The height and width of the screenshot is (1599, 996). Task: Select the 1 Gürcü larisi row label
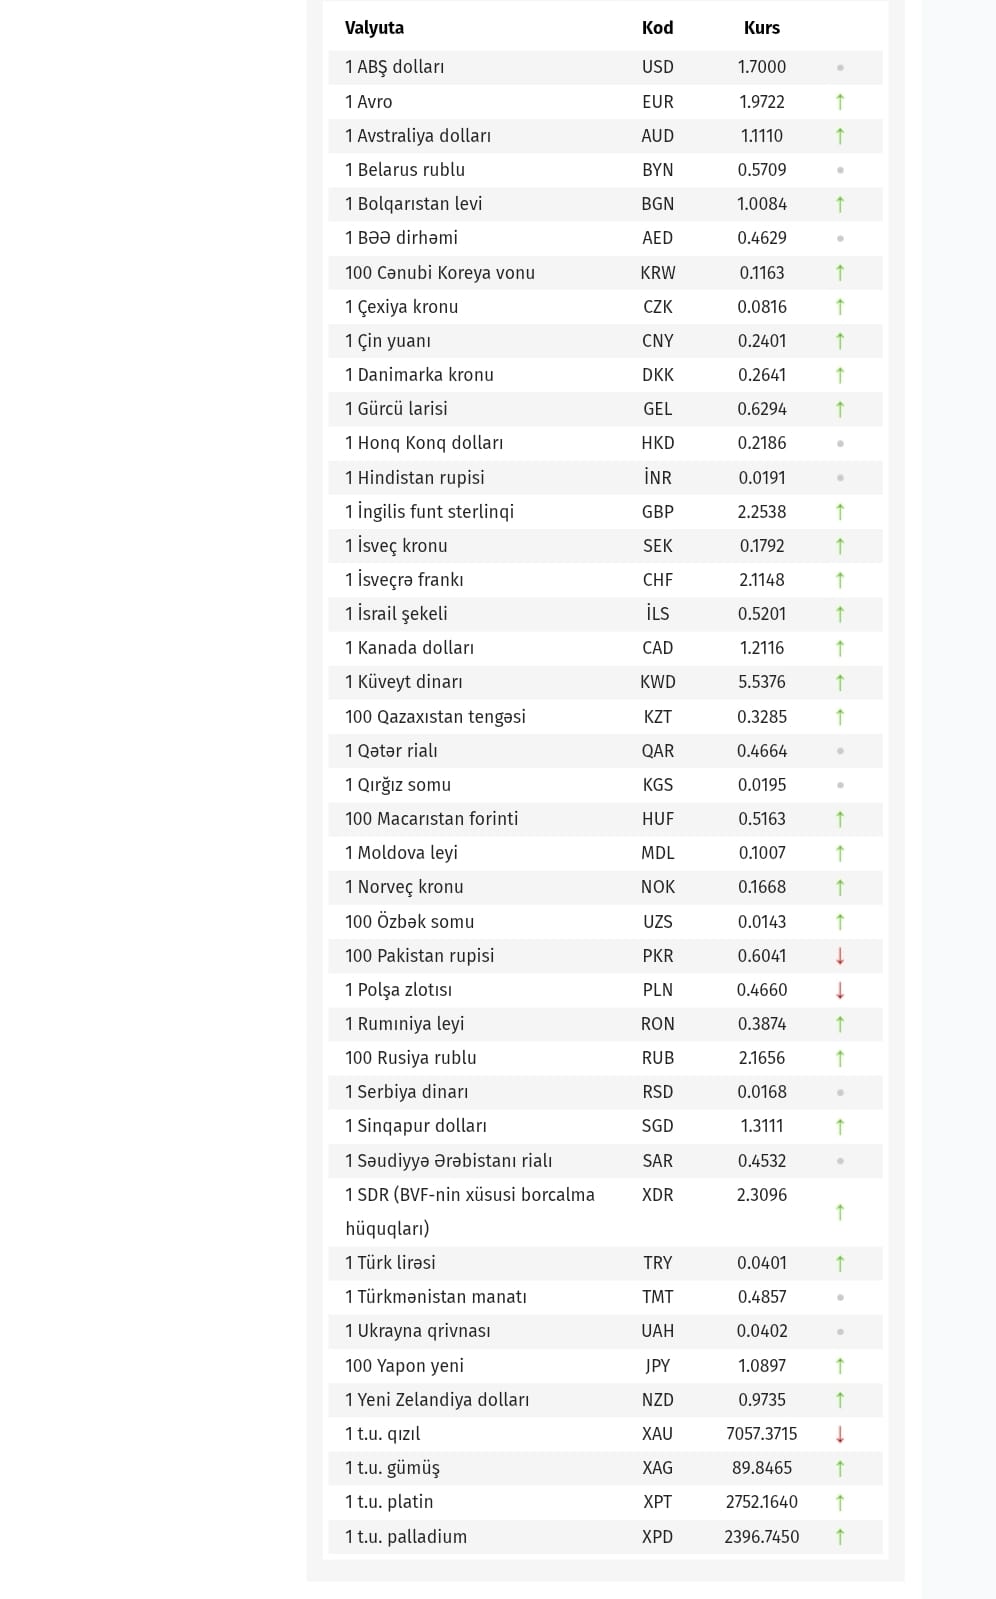[x=396, y=409]
